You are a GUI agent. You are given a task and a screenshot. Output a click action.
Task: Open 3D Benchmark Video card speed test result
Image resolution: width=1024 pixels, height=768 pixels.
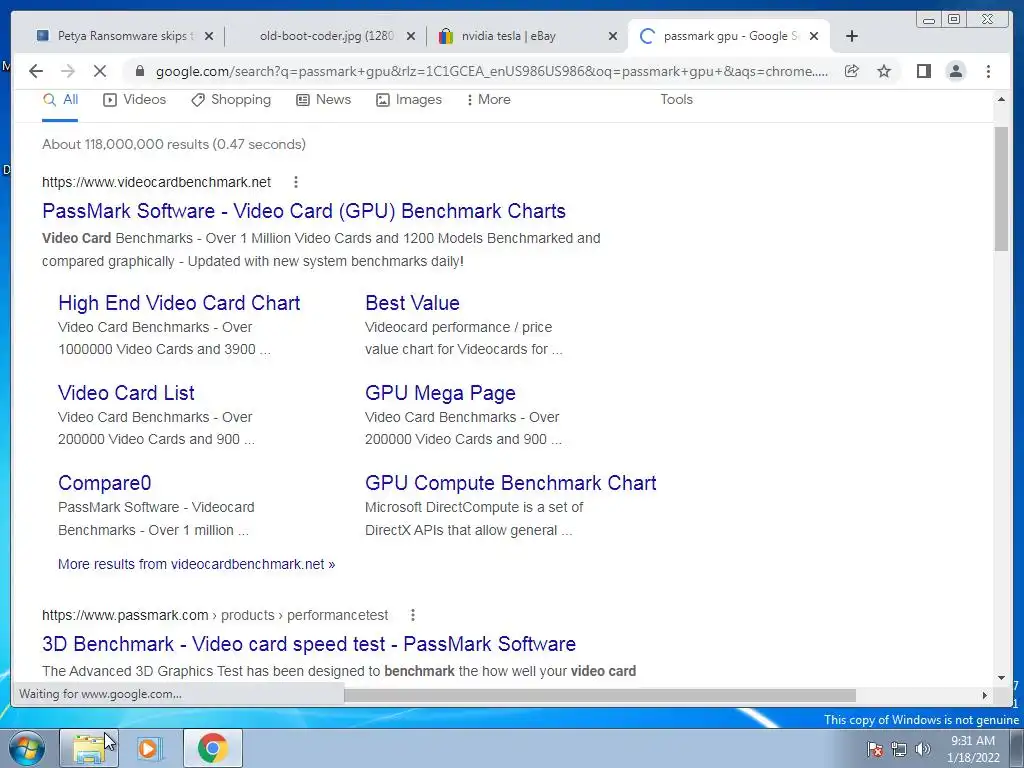[x=309, y=644]
